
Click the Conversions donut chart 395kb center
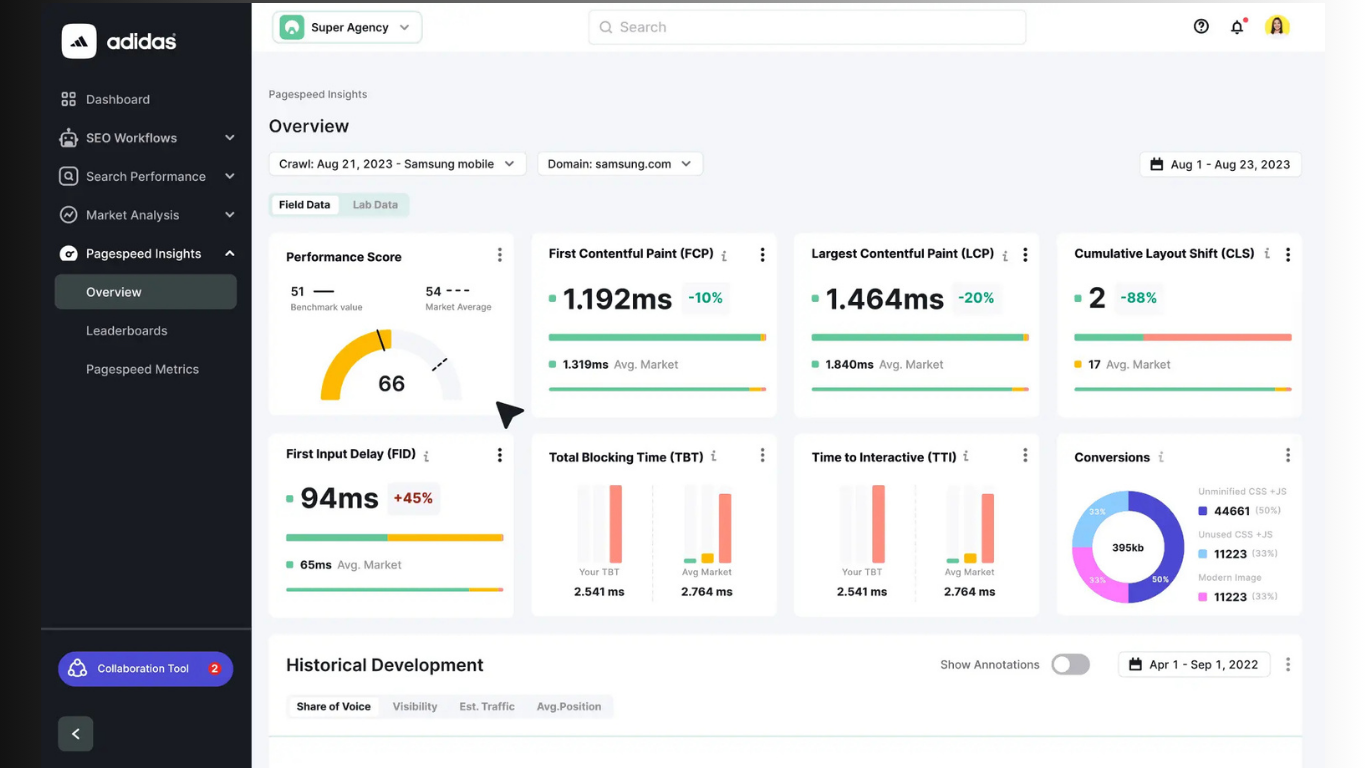click(1128, 547)
